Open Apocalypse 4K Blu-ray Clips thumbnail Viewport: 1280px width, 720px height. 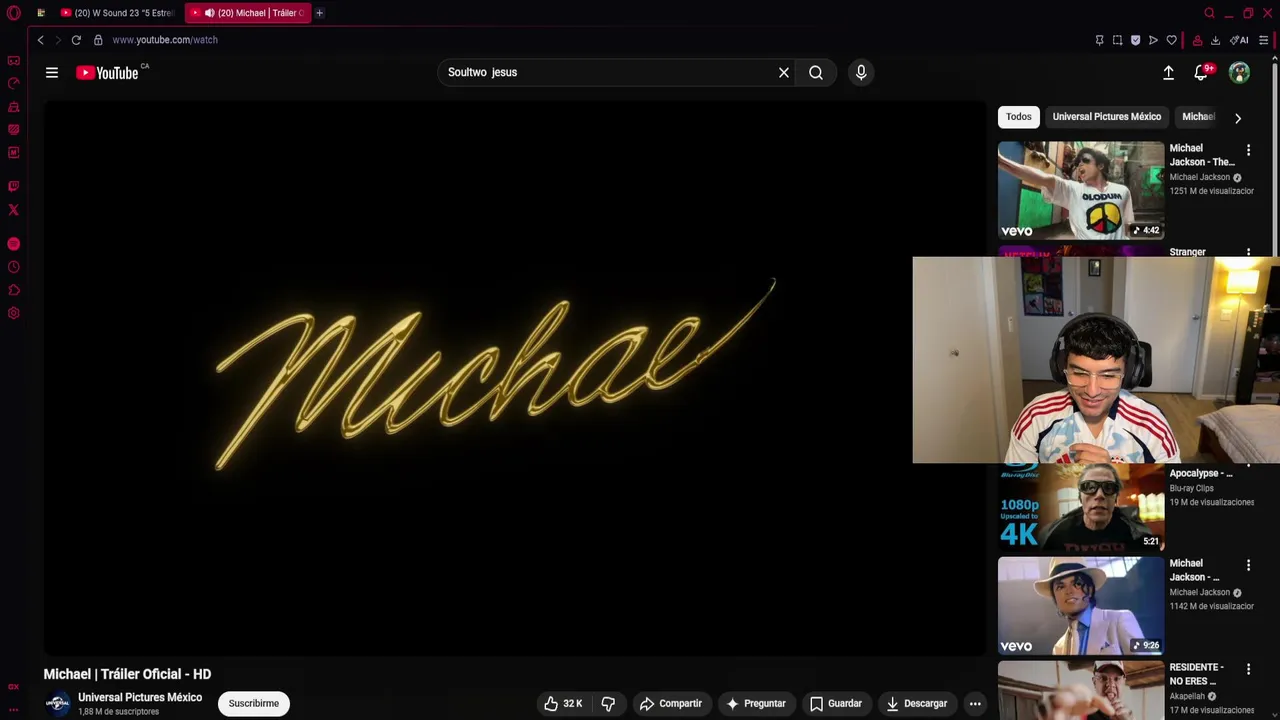click(x=1081, y=507)
